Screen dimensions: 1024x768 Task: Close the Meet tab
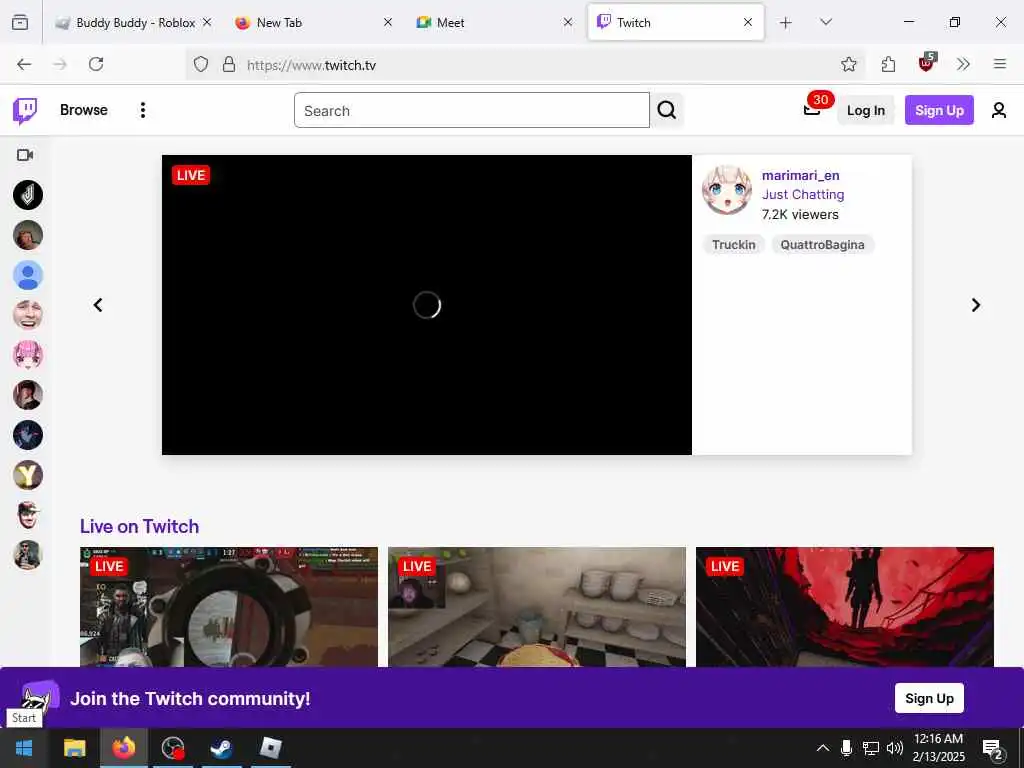coord(568,22)
